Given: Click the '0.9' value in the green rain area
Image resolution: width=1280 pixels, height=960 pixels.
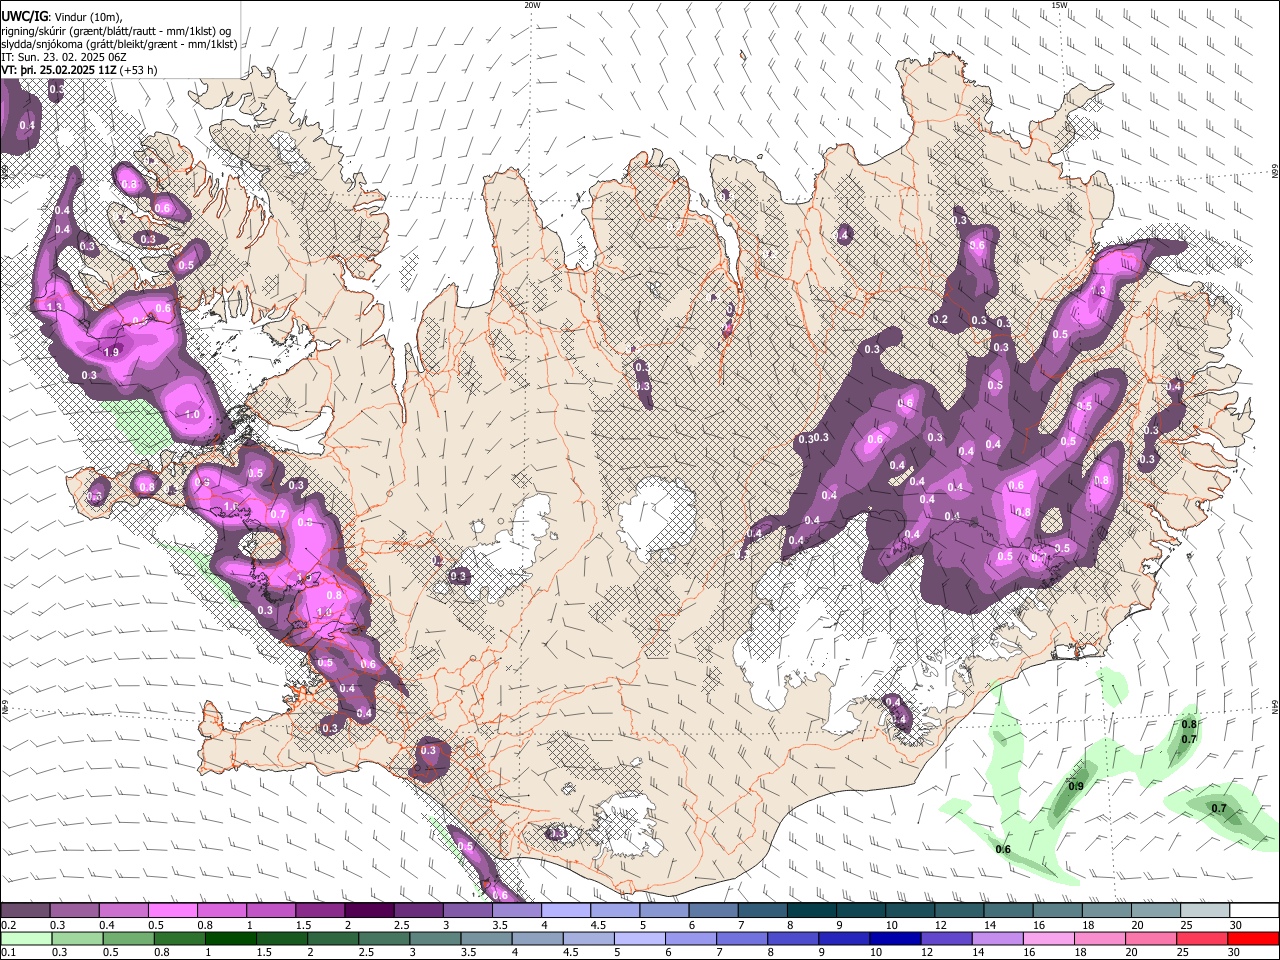Looking at the screenshot, I should click(x=1076, y=787).
